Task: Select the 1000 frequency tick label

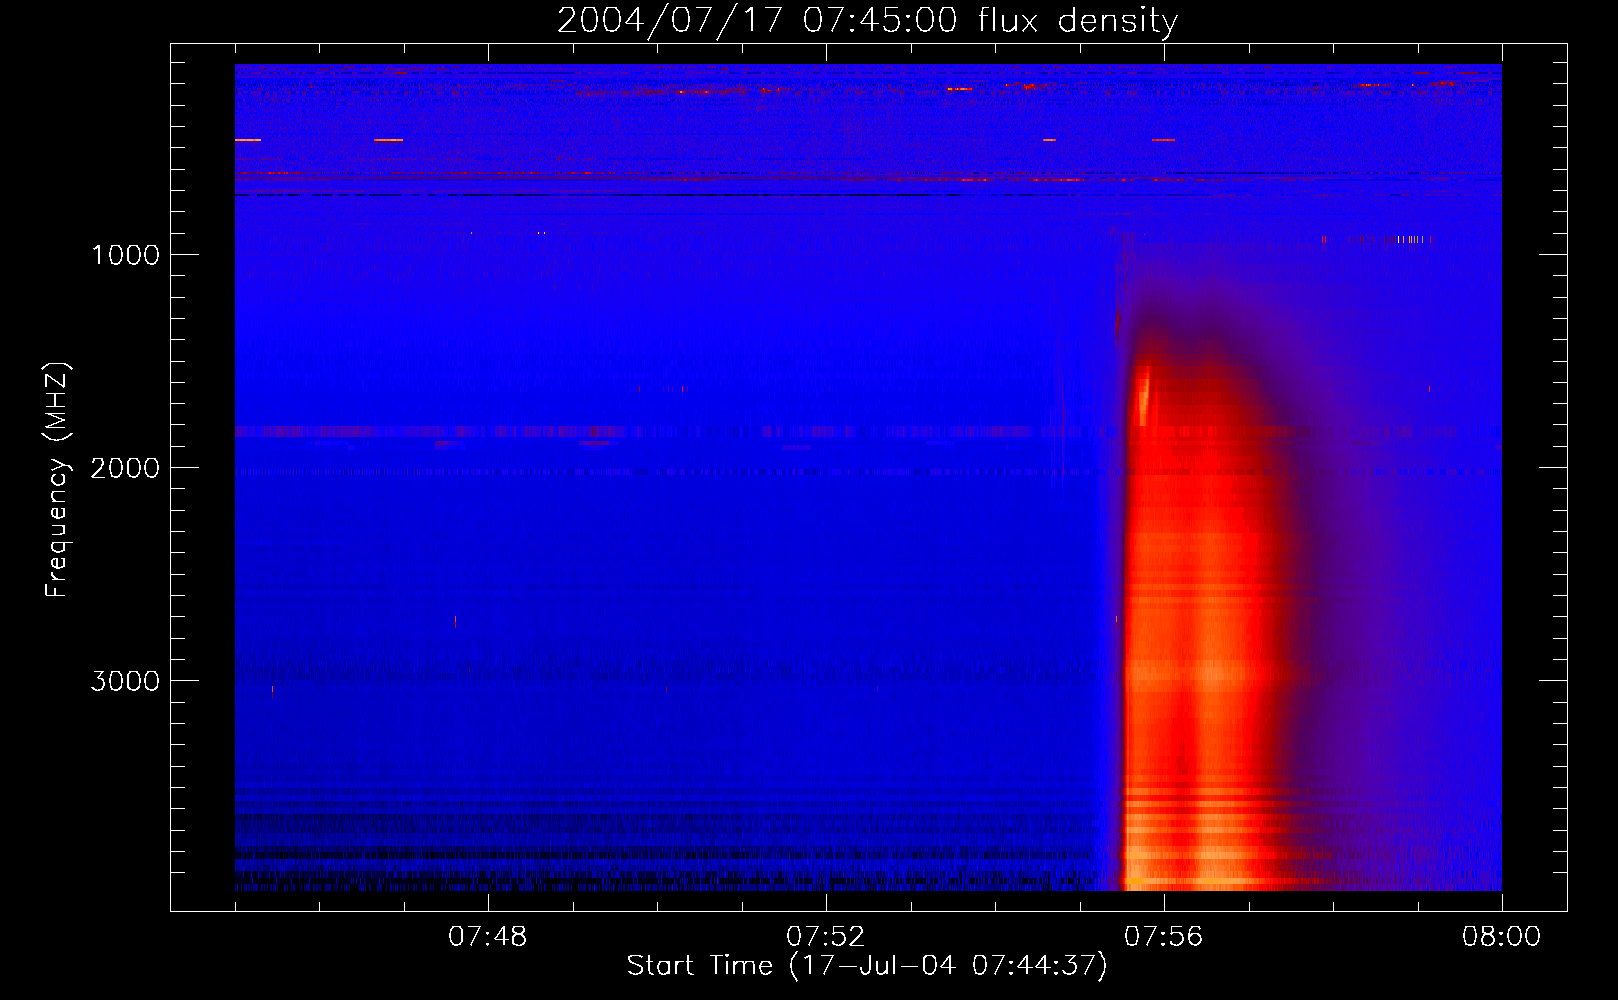Action: click(125, 255)
